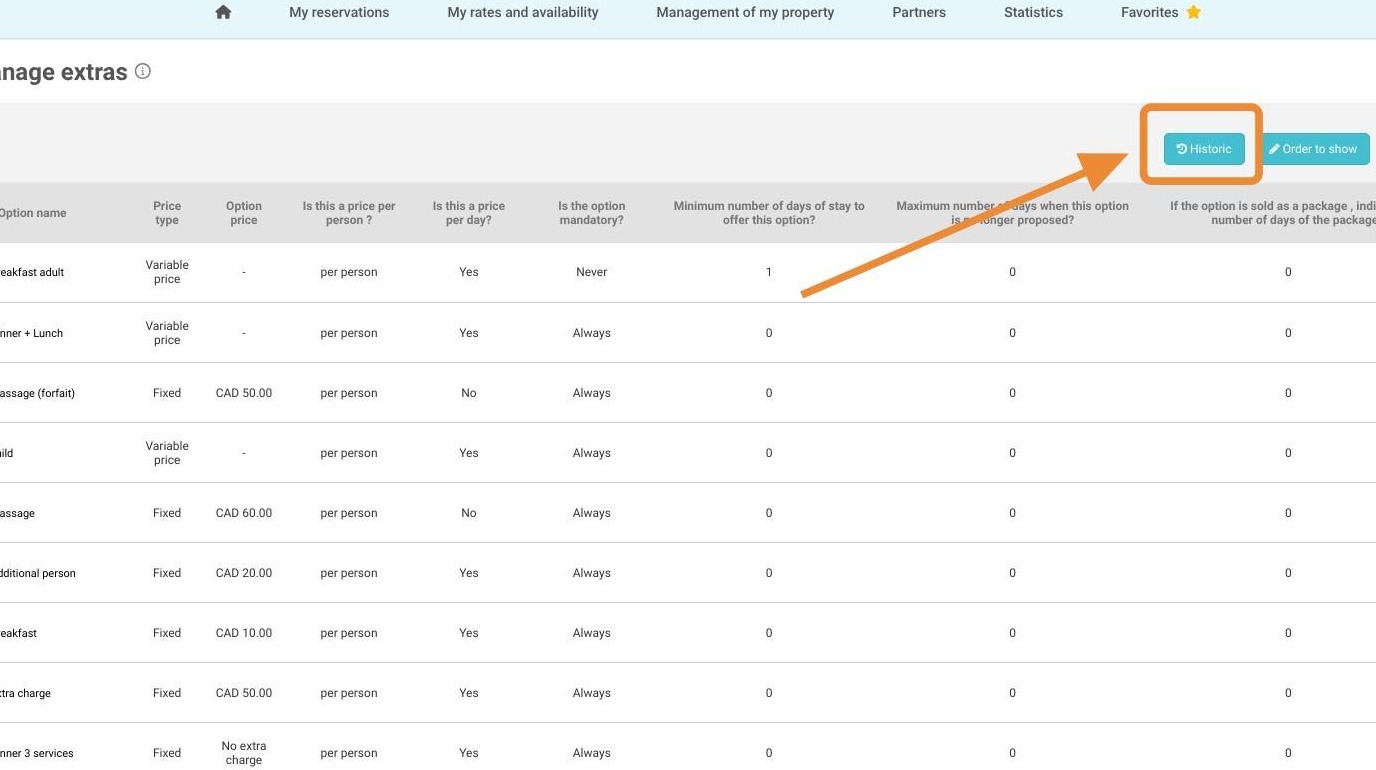The height and width of the screenshot is (770, 1376).
Task: Click 'No extra charge' price cell
Action: [x=244, y=753]
